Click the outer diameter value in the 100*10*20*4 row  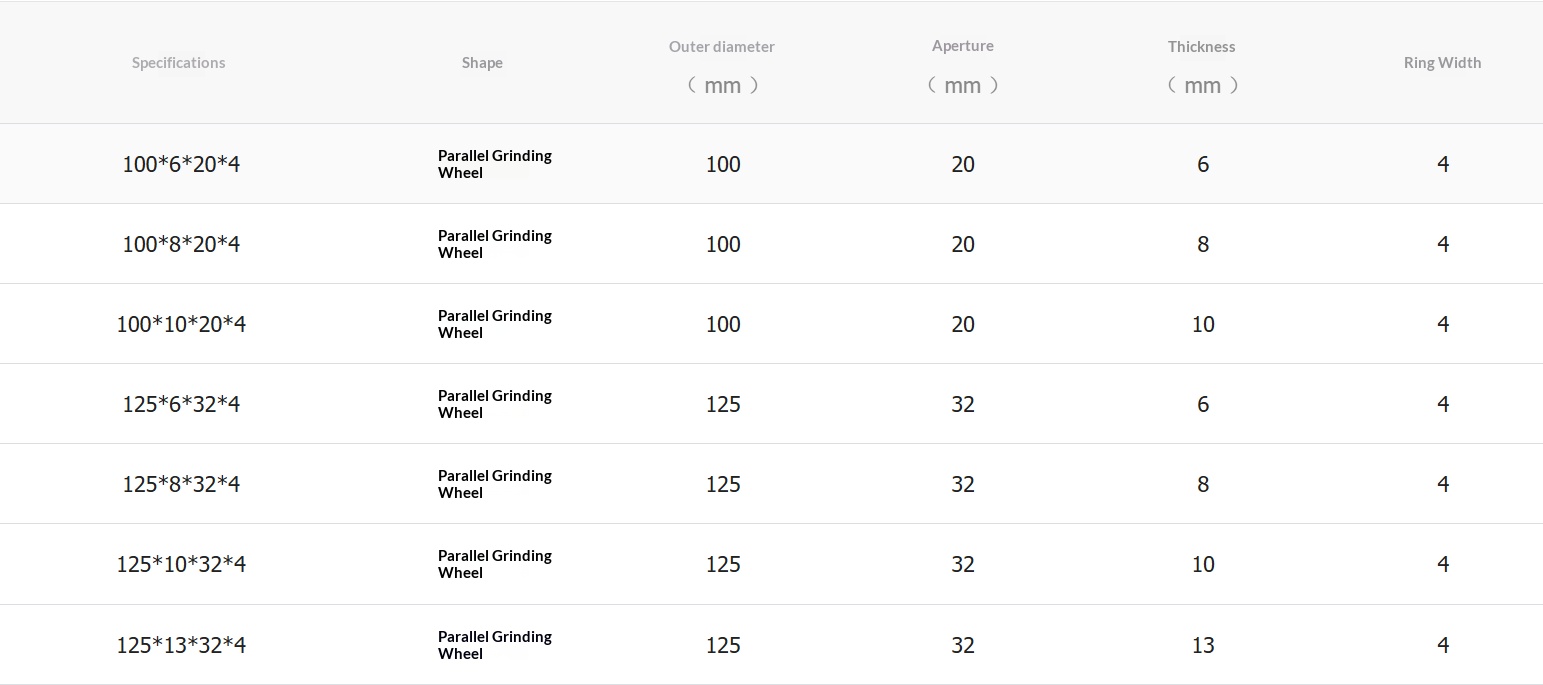[x=723, y=324]
